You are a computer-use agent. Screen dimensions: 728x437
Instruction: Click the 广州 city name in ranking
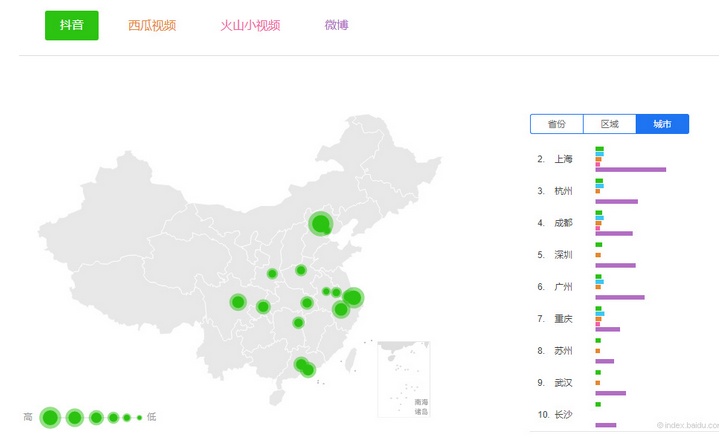coord(563,287)
